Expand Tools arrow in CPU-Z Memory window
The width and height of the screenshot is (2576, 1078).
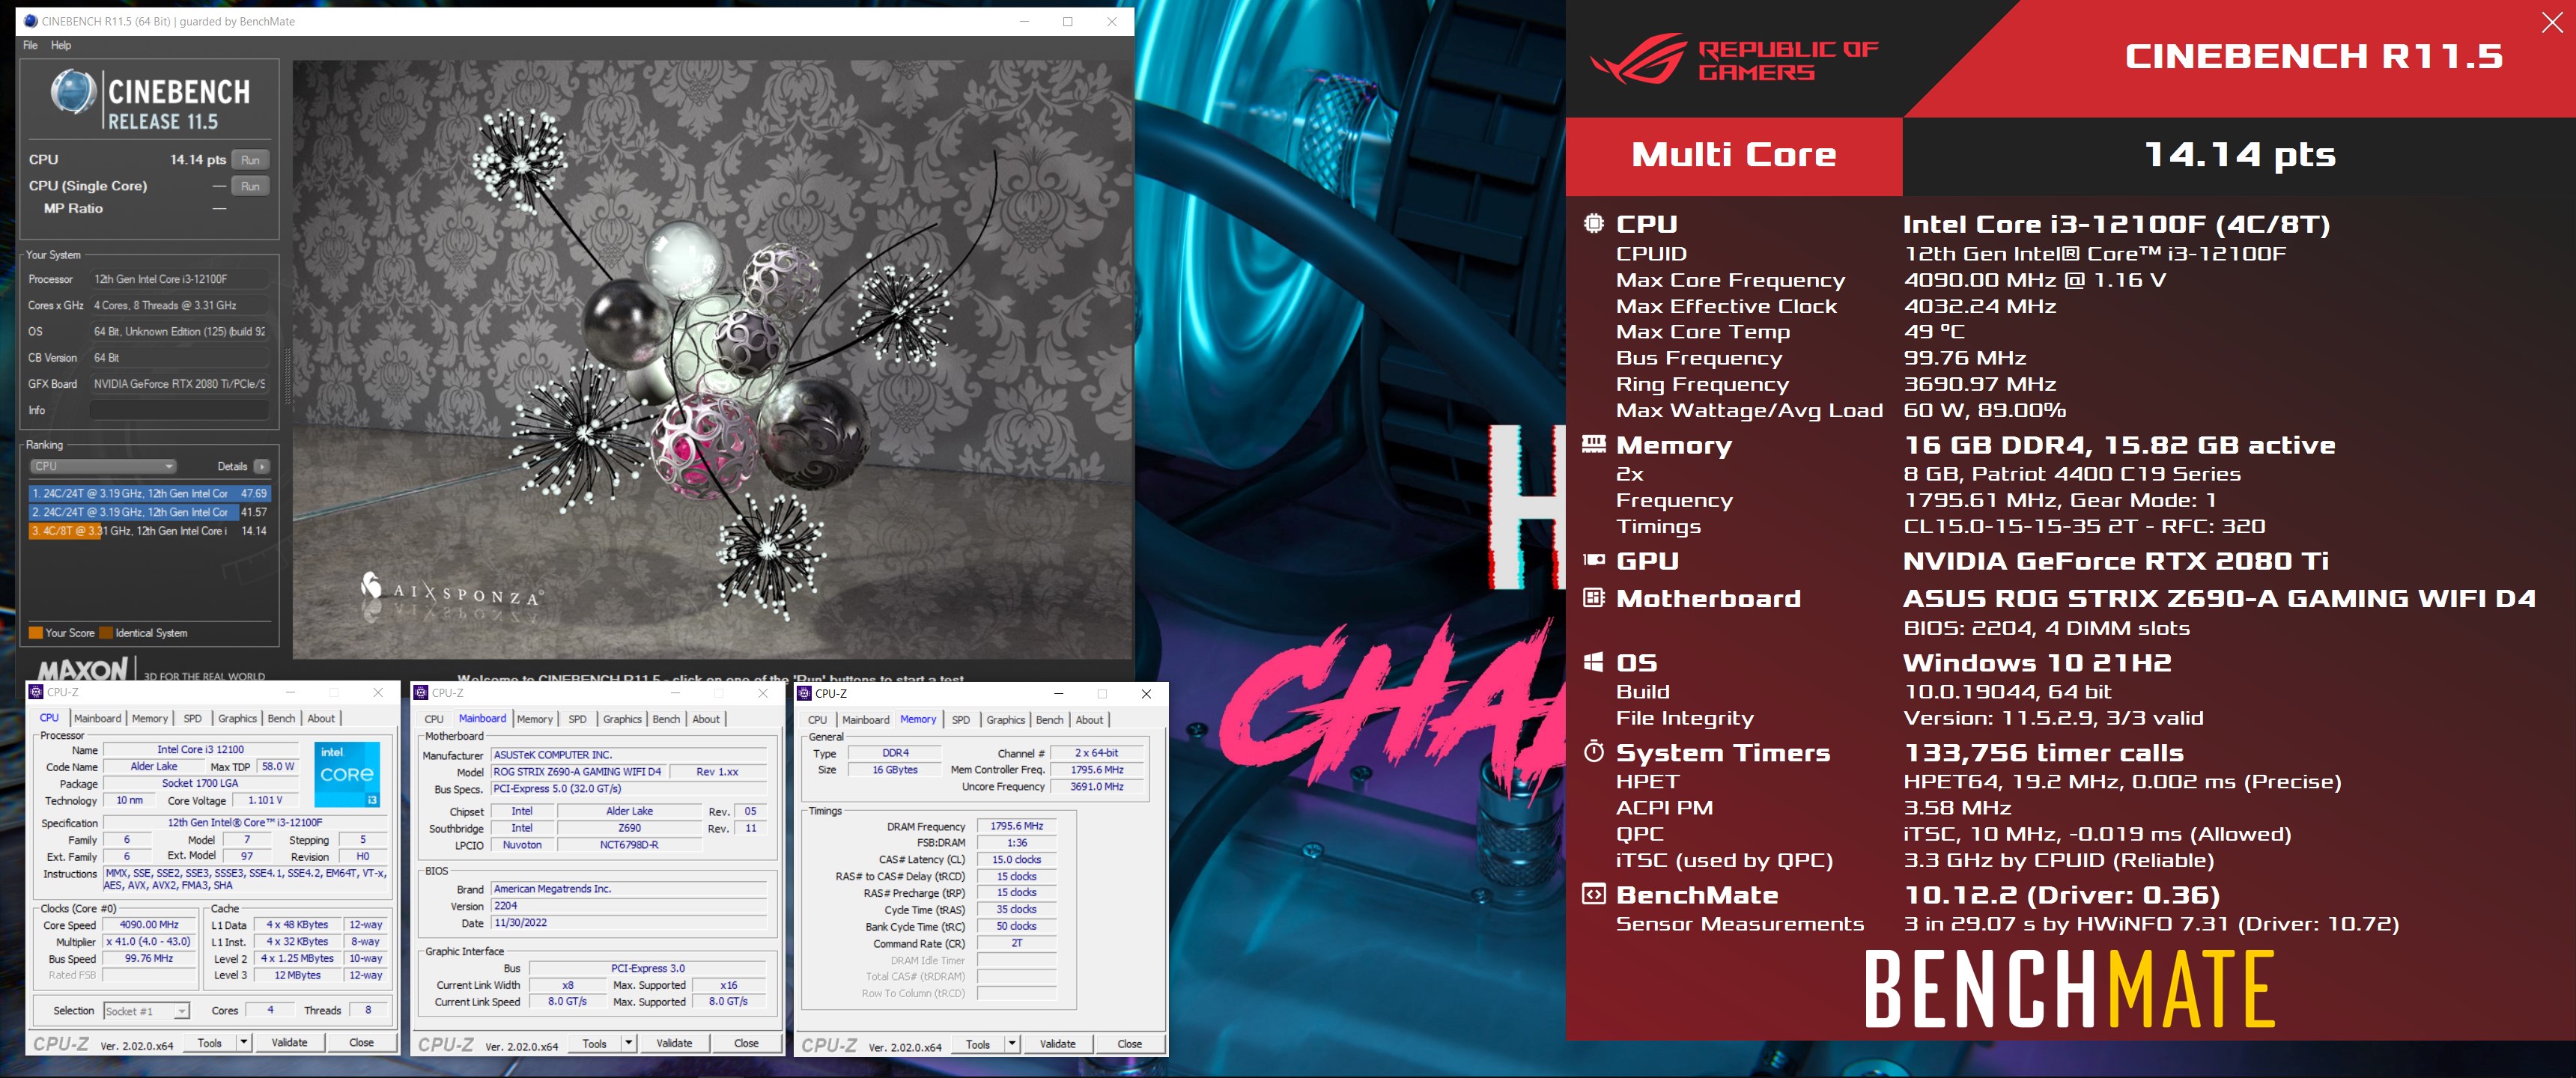coord(1012,1044)
